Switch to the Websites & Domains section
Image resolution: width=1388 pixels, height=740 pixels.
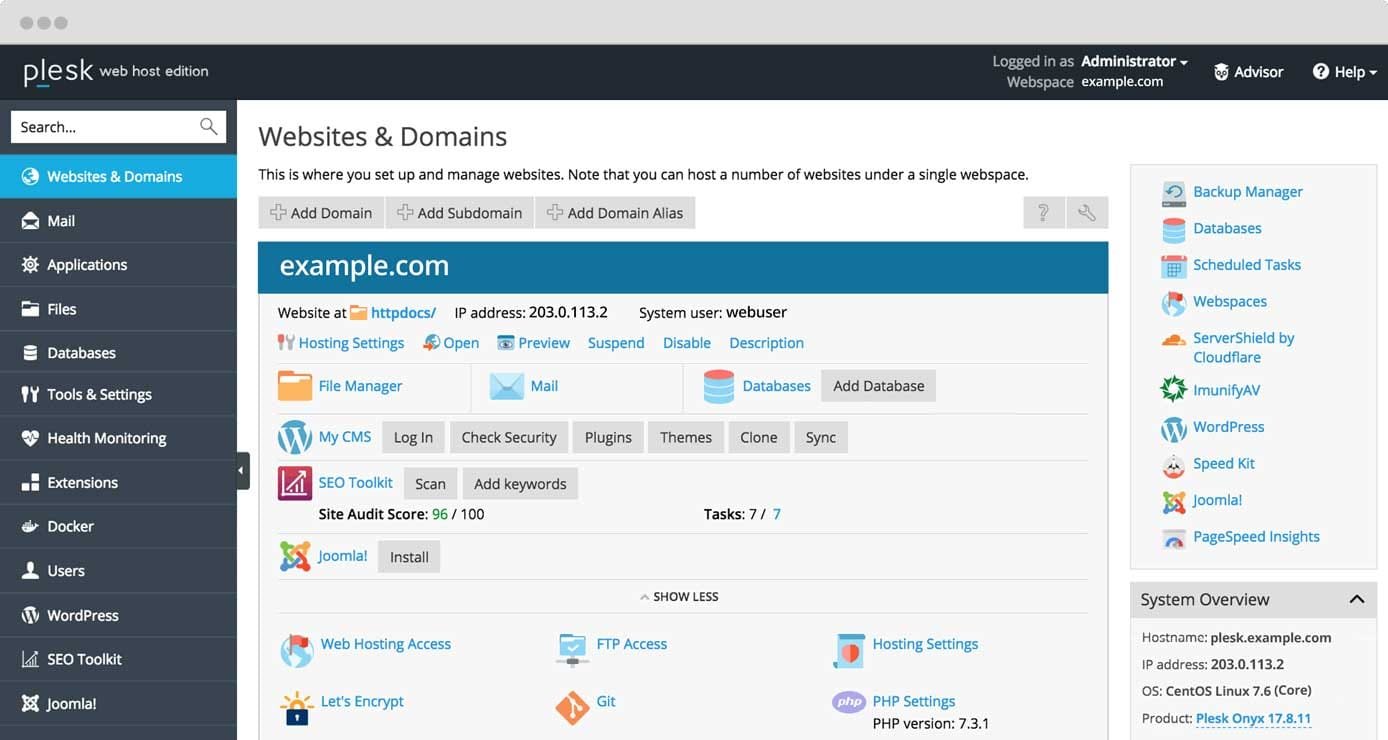pos(114,176)
